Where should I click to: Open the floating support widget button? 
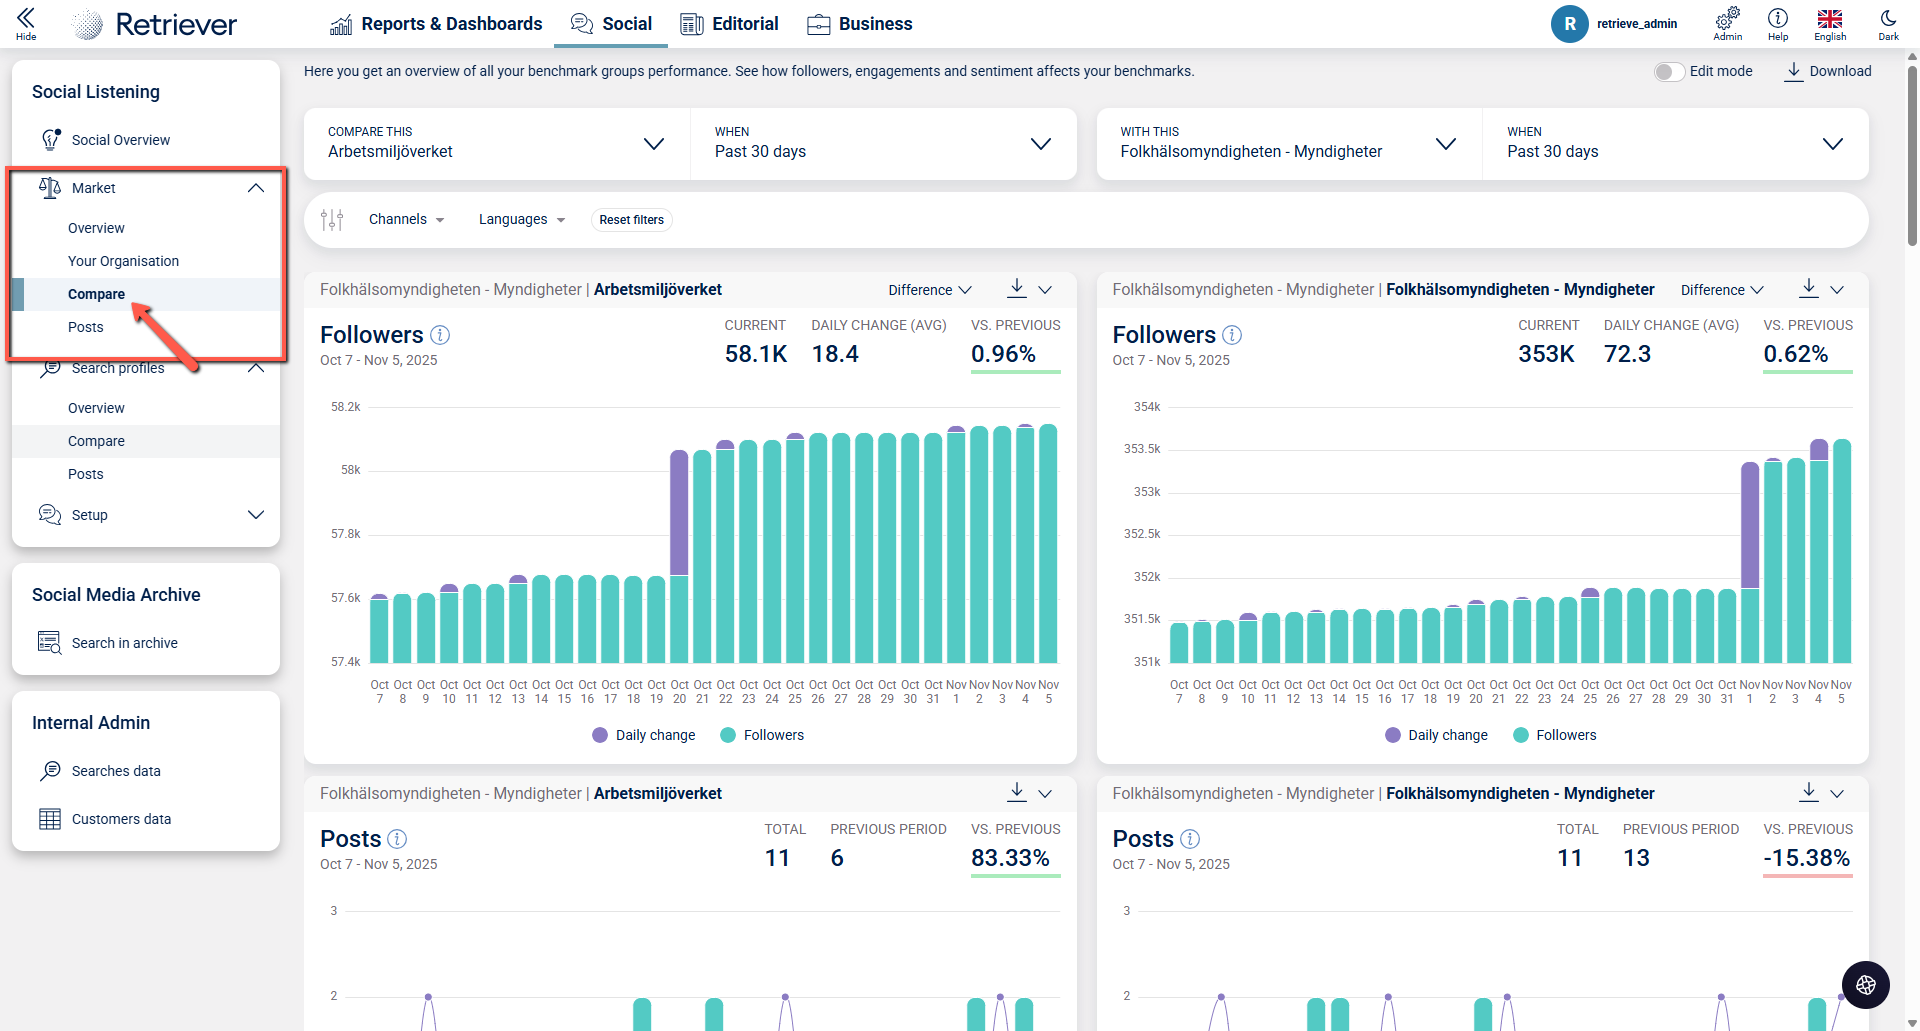pos(1865,985)
